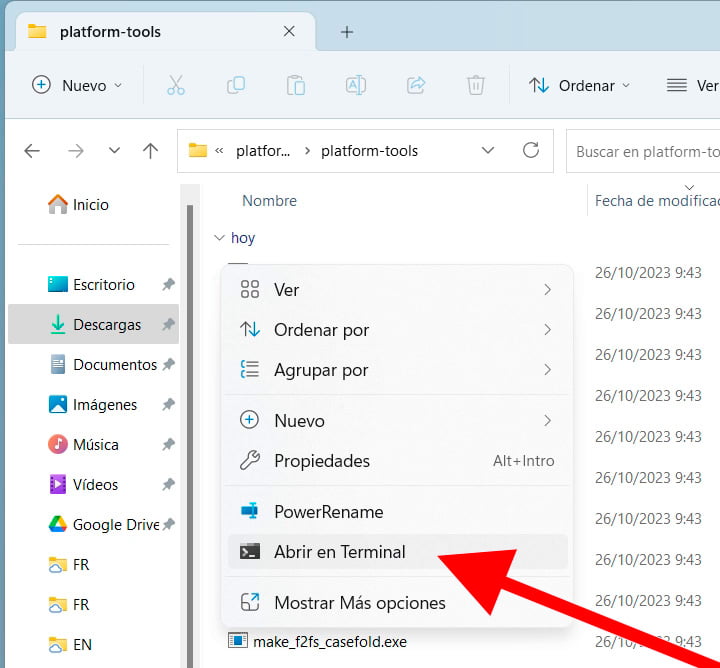Open recent locations chevron

[x=114, y=151]
